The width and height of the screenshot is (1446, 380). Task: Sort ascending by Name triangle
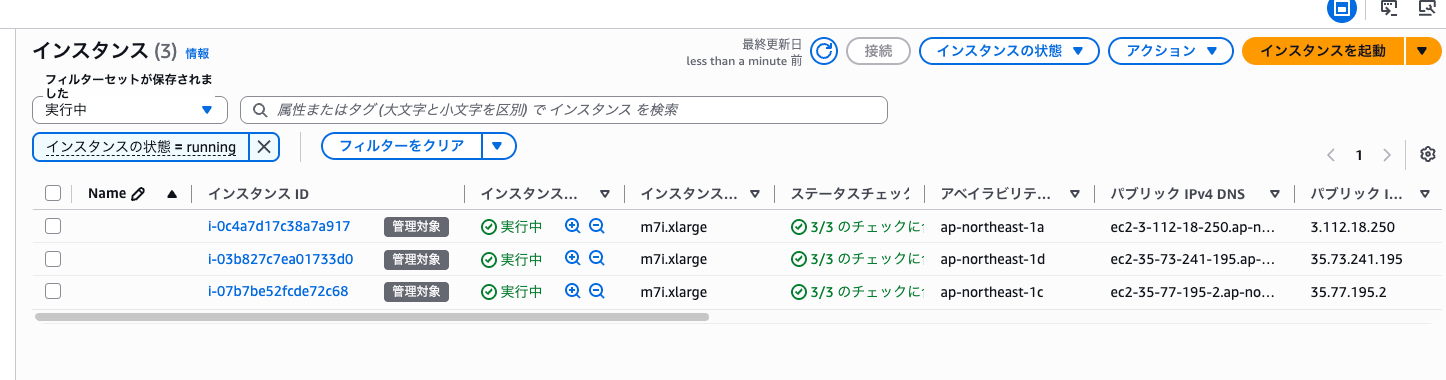(x=172, y=194)
